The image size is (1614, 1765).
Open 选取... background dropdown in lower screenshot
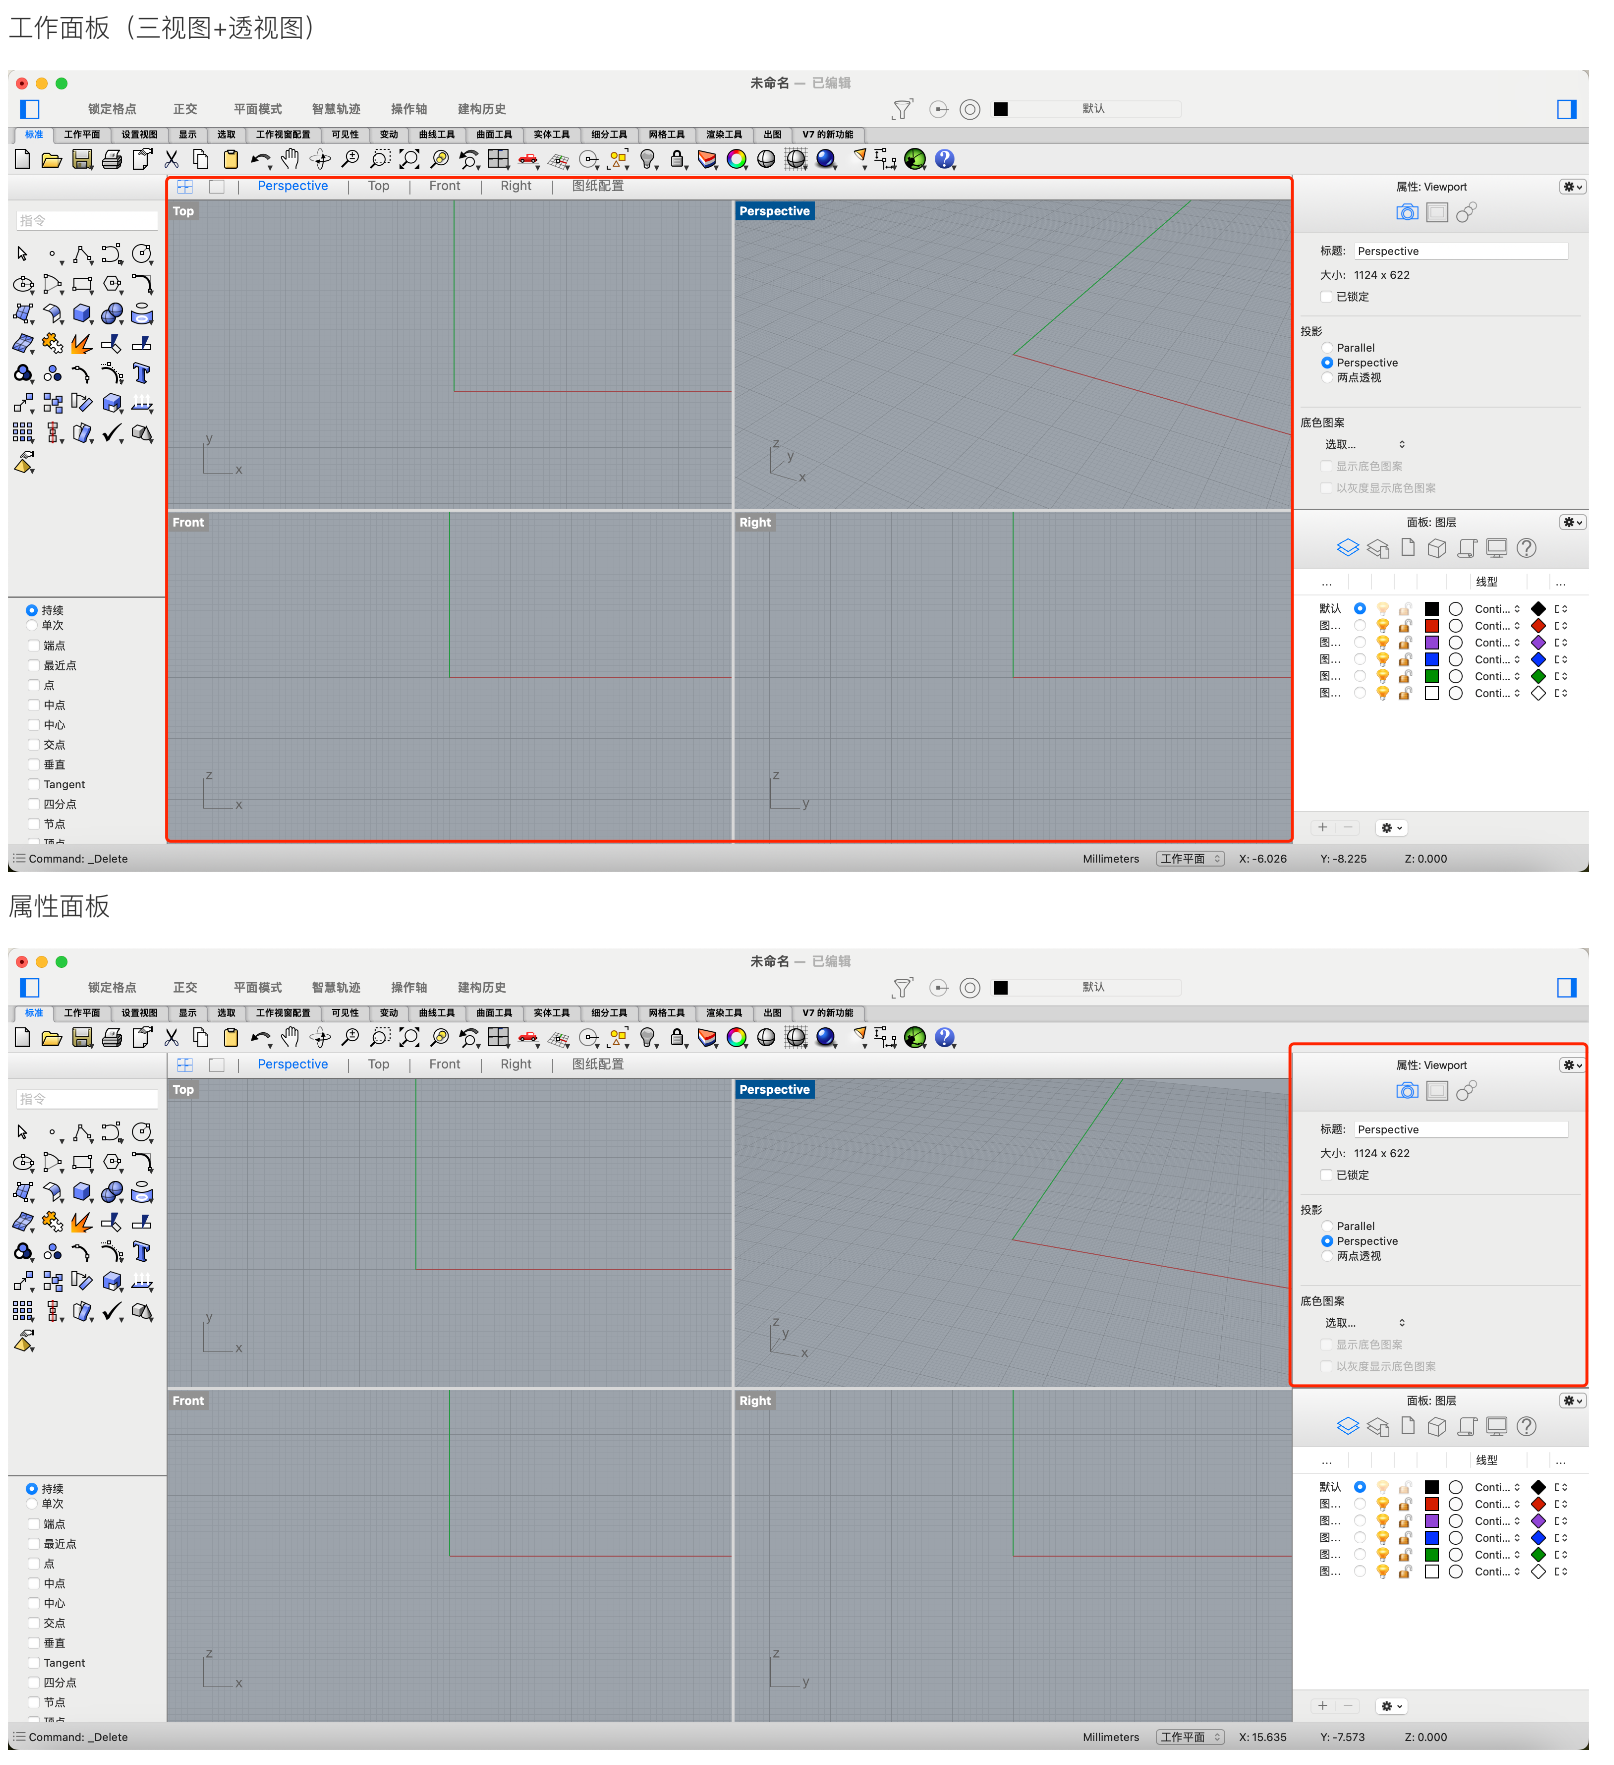[x=1365, y=1323]
